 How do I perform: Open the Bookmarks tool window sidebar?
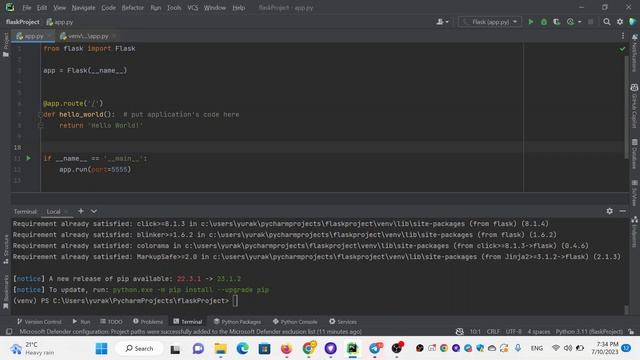6,291
